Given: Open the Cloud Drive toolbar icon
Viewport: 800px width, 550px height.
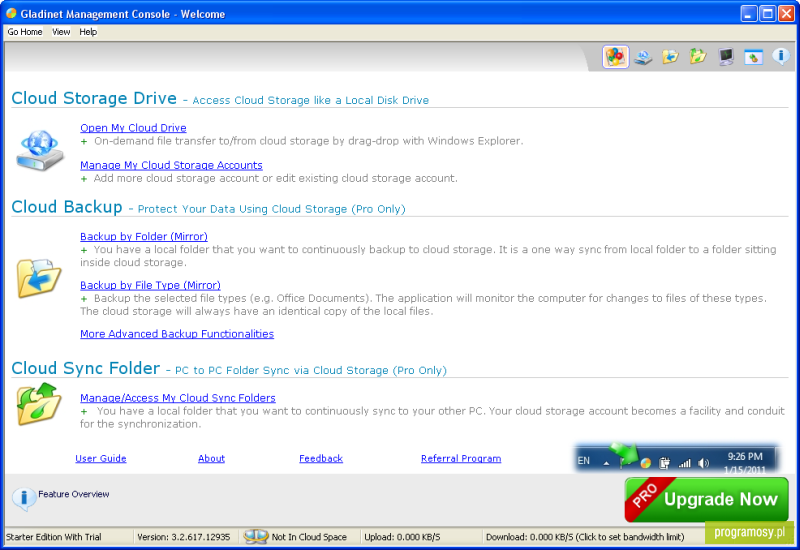Looking at the screenshot, I should click(643, 57).
